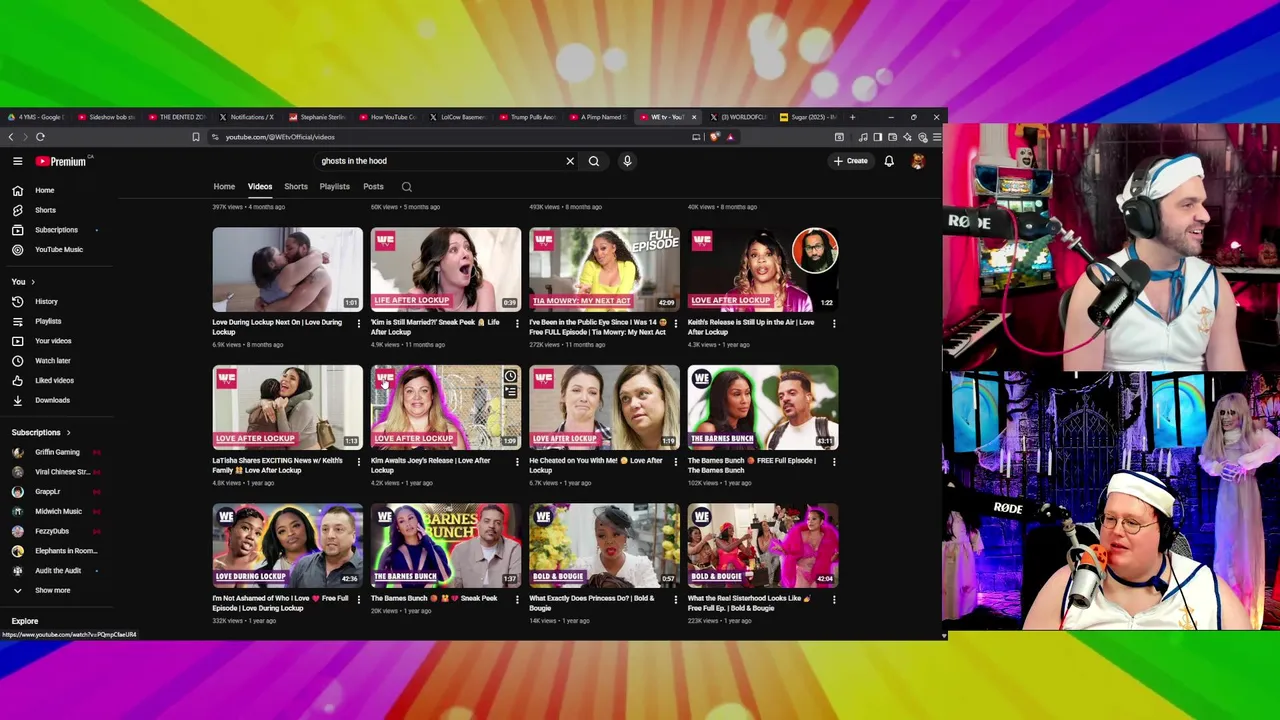Switch to channel Shorts tab
Image resolution: width=1280 pixels, height=720 pixels.
coord(296,187)
